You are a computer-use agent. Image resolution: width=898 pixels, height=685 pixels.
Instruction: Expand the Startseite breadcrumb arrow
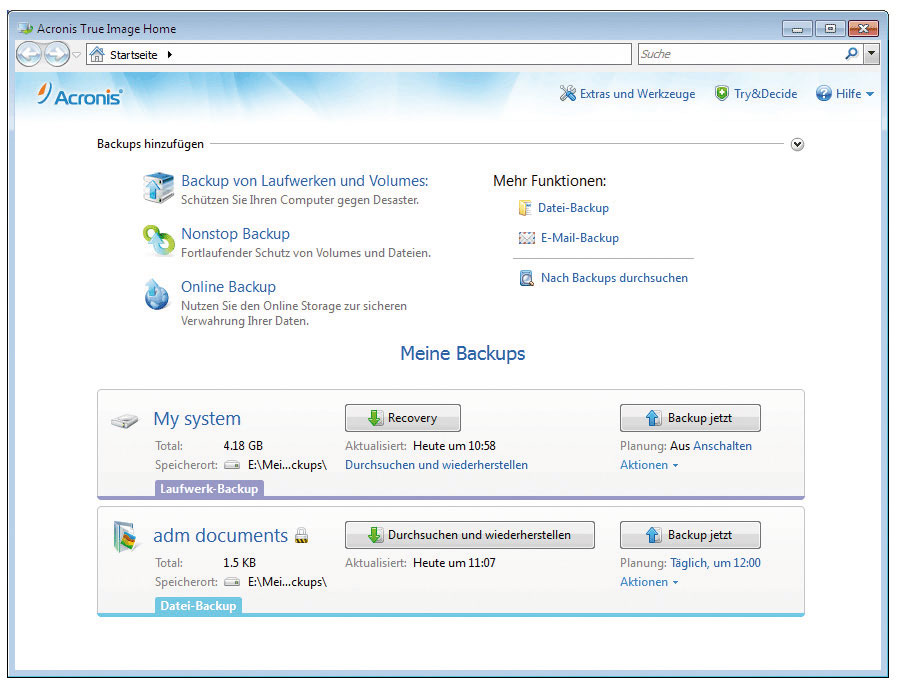pyautogui.click(x=170, y=55)
